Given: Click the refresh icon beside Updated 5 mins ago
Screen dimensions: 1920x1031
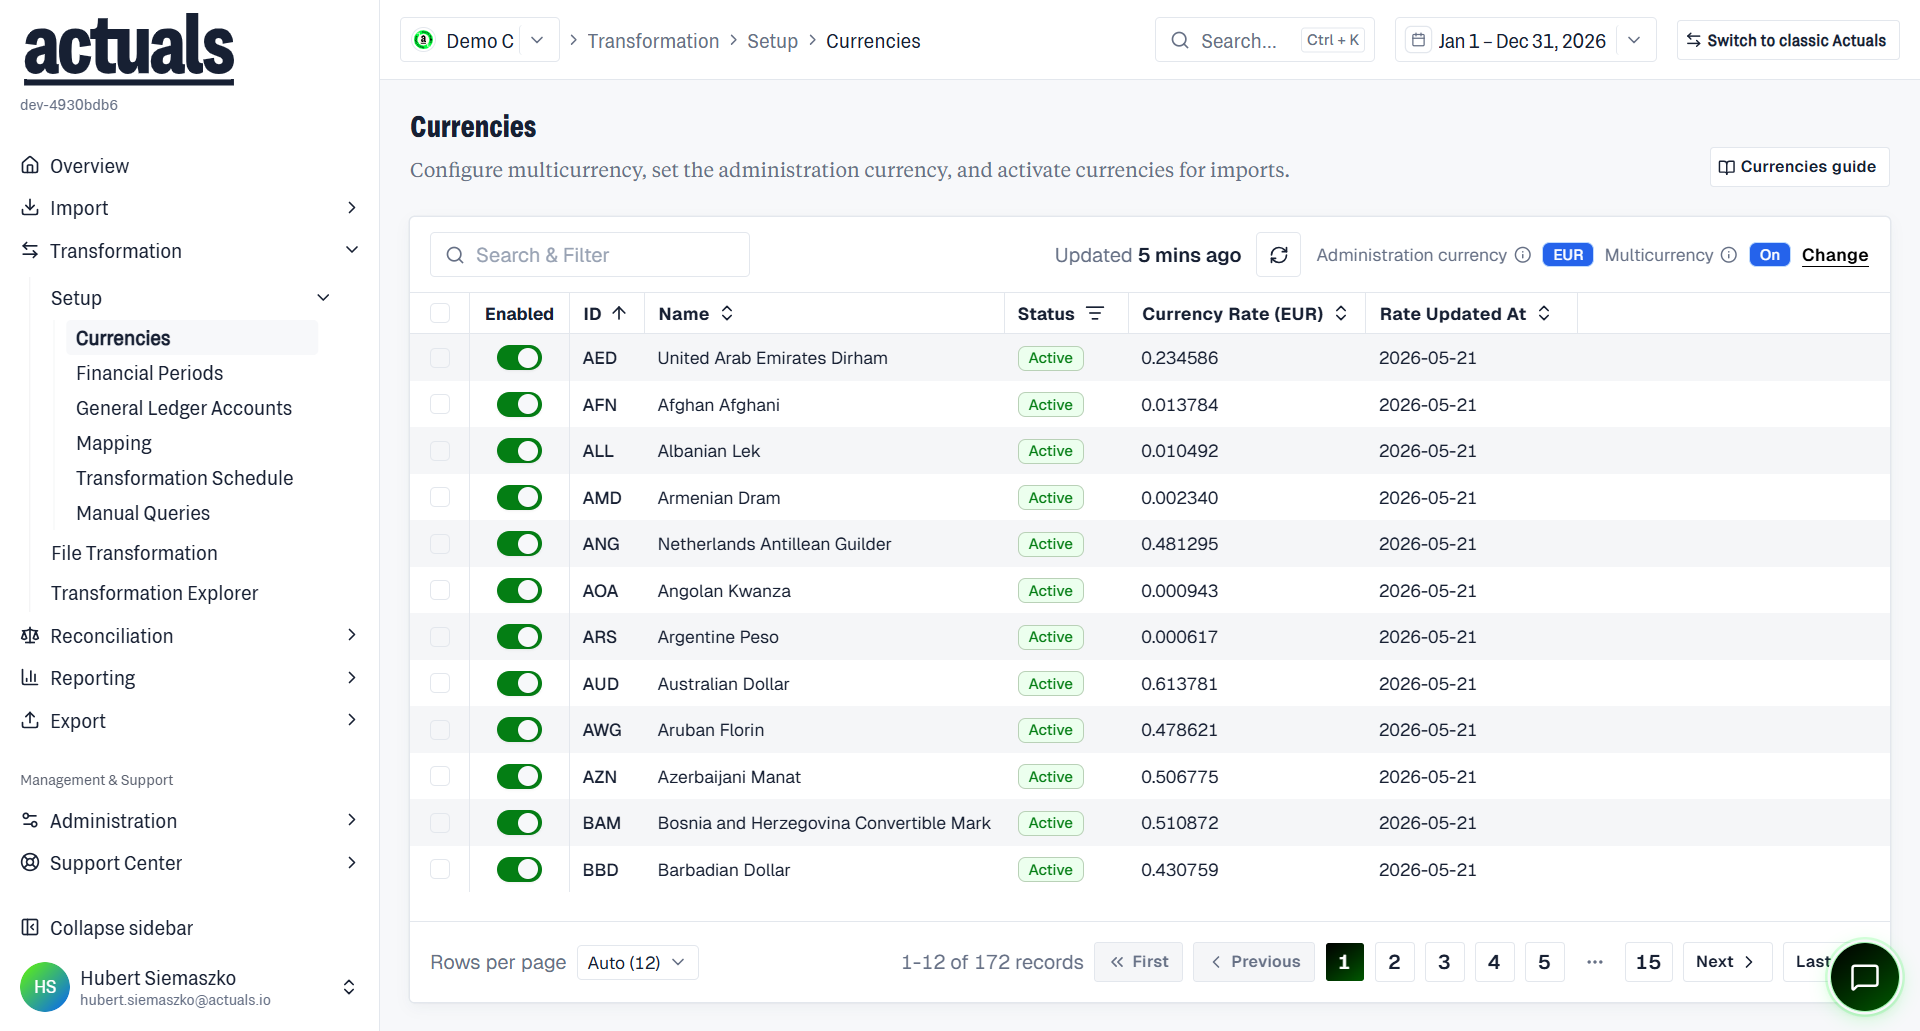Looking at the screenshot, I should pos(1278,255).
